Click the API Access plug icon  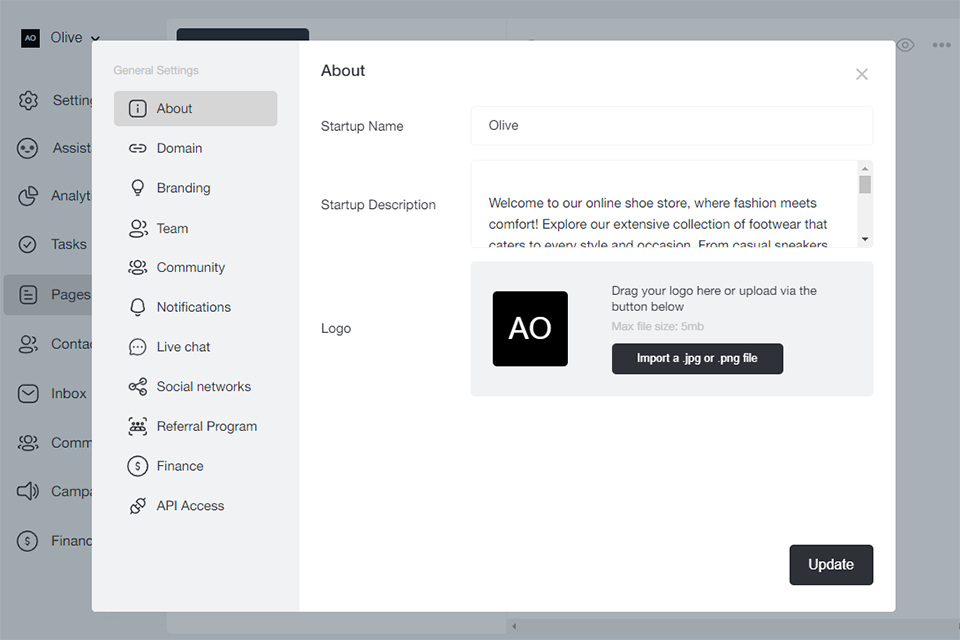pyautogui.click(x=138, y=506)
